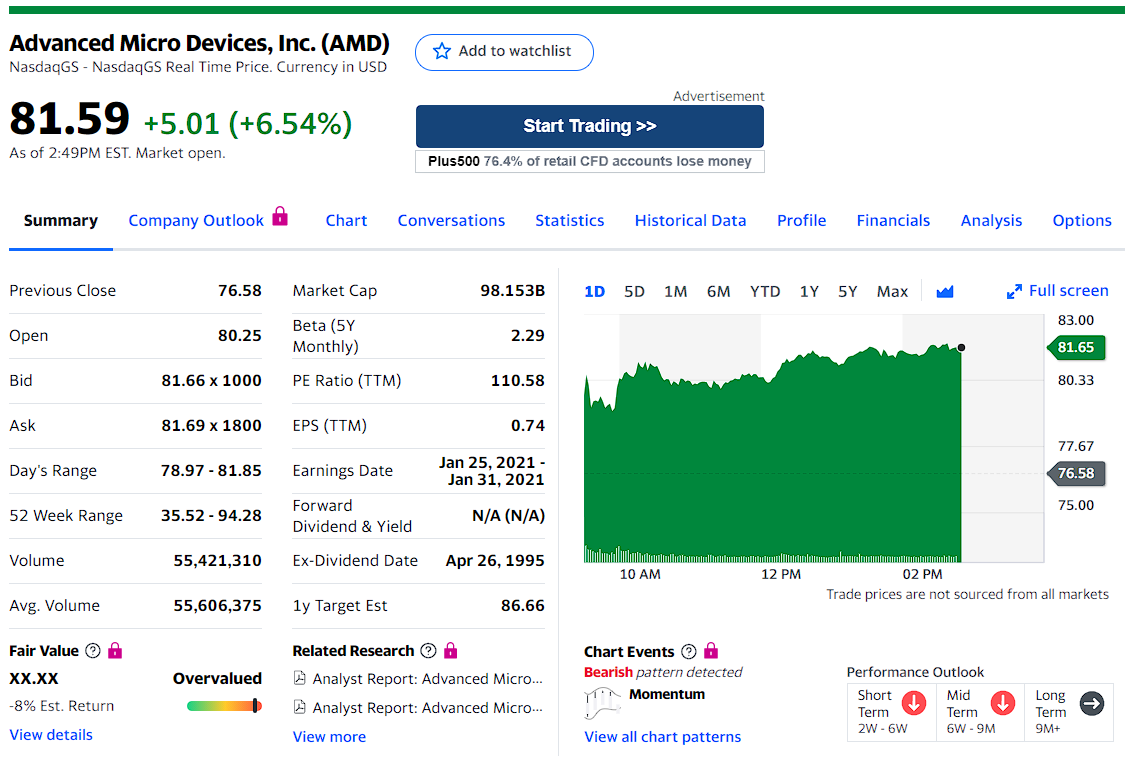
Task: Go to the Chart tab
Action: [x=347, y=220]
